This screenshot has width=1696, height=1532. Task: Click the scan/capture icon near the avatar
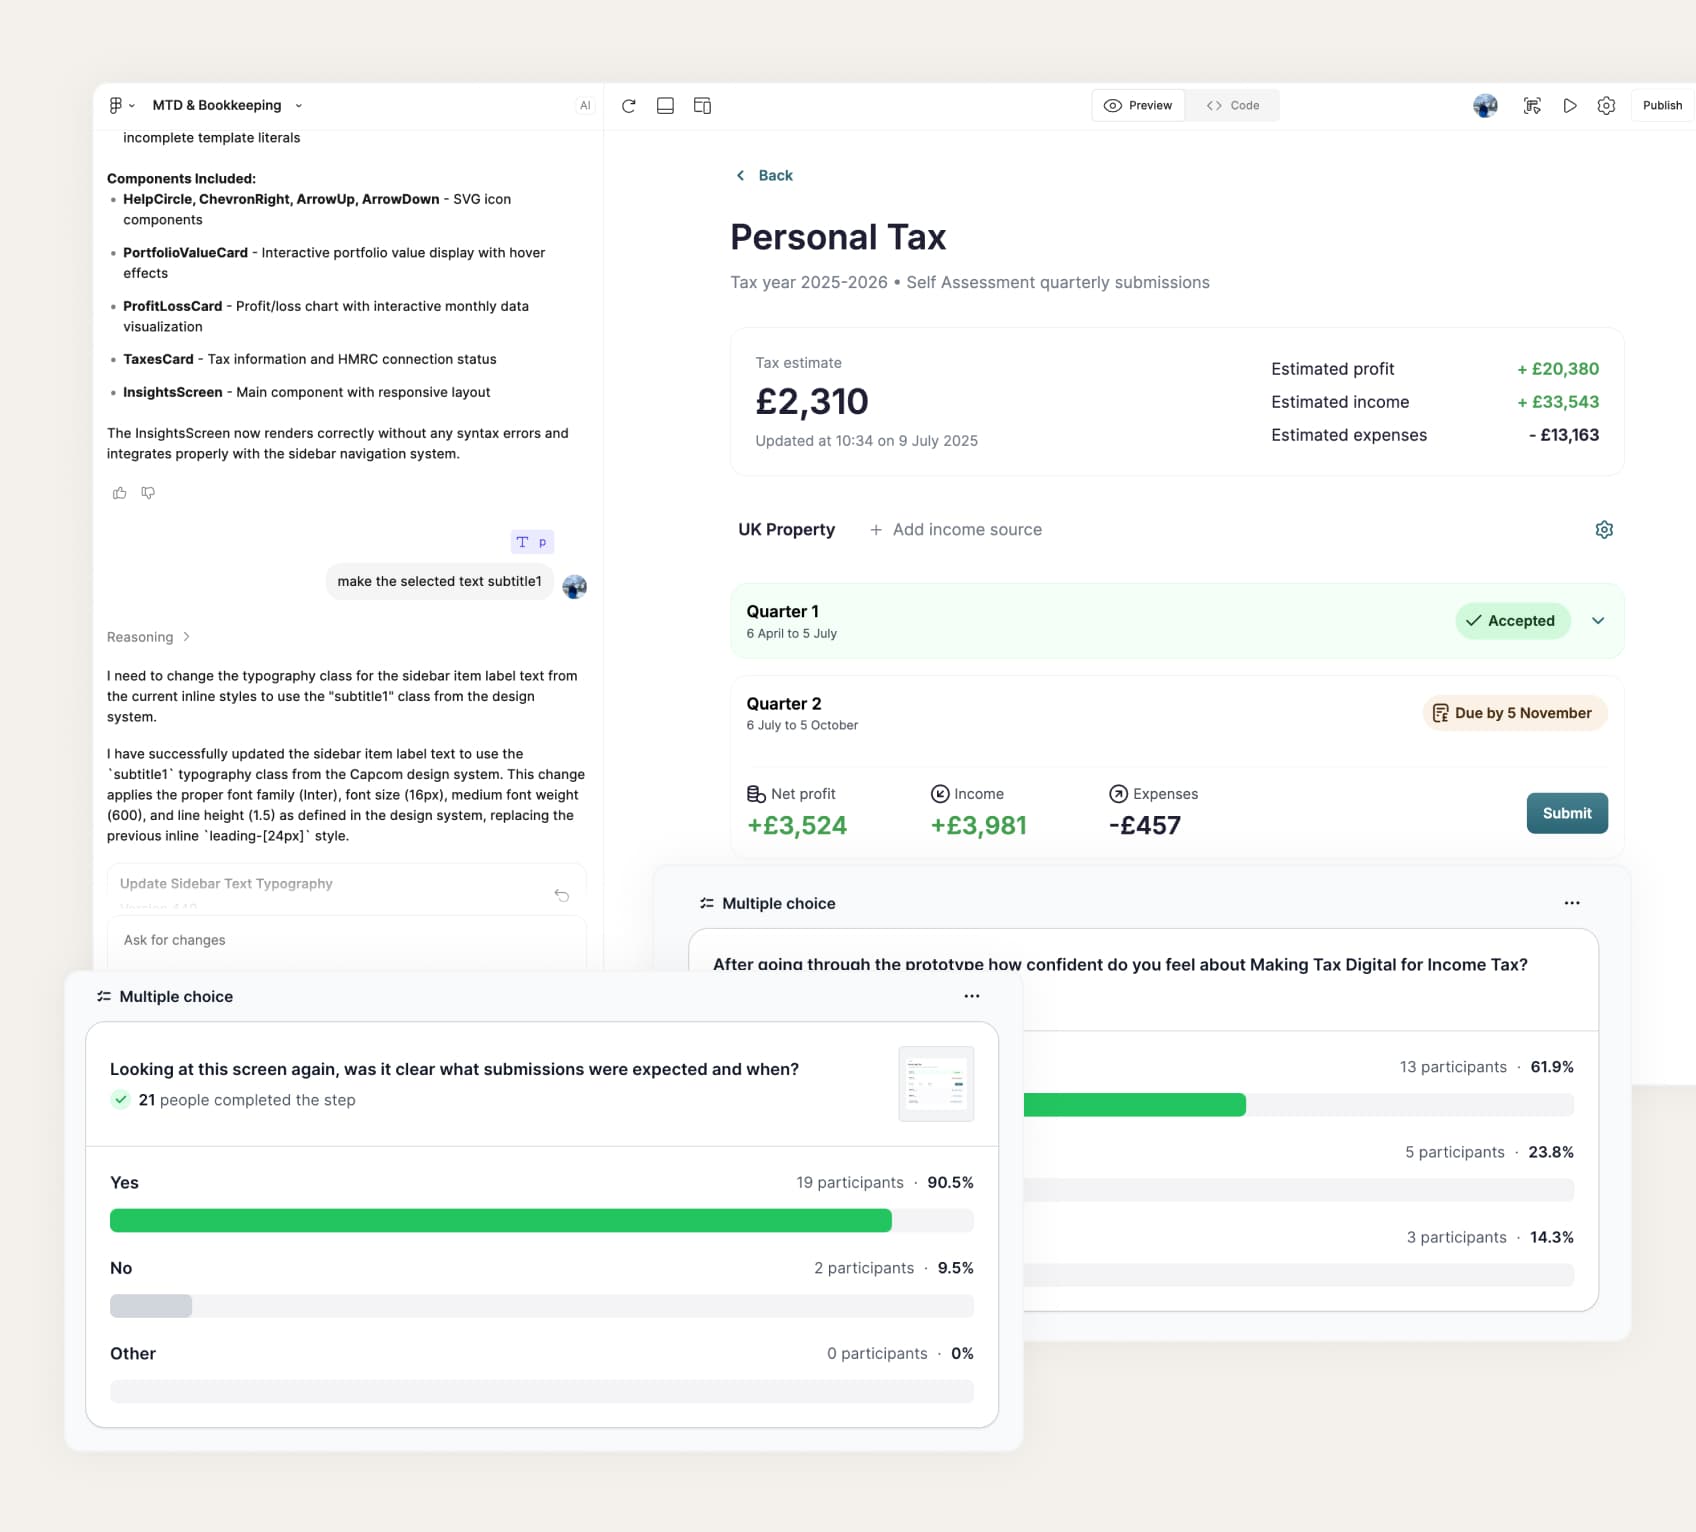coord(1532,105)
